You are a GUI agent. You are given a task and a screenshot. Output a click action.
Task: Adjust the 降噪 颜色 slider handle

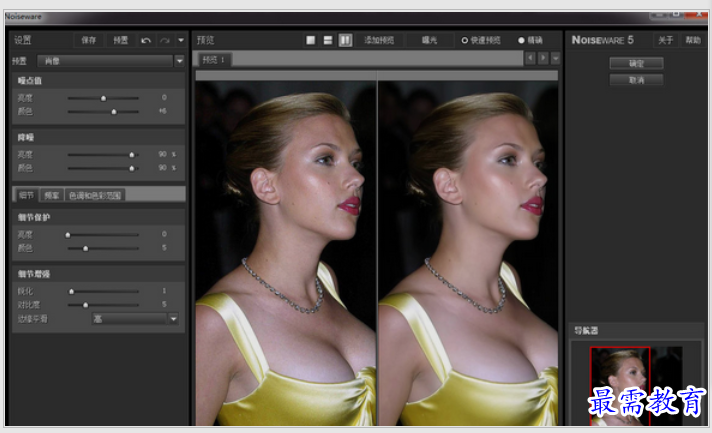click(x=132, y=168)
